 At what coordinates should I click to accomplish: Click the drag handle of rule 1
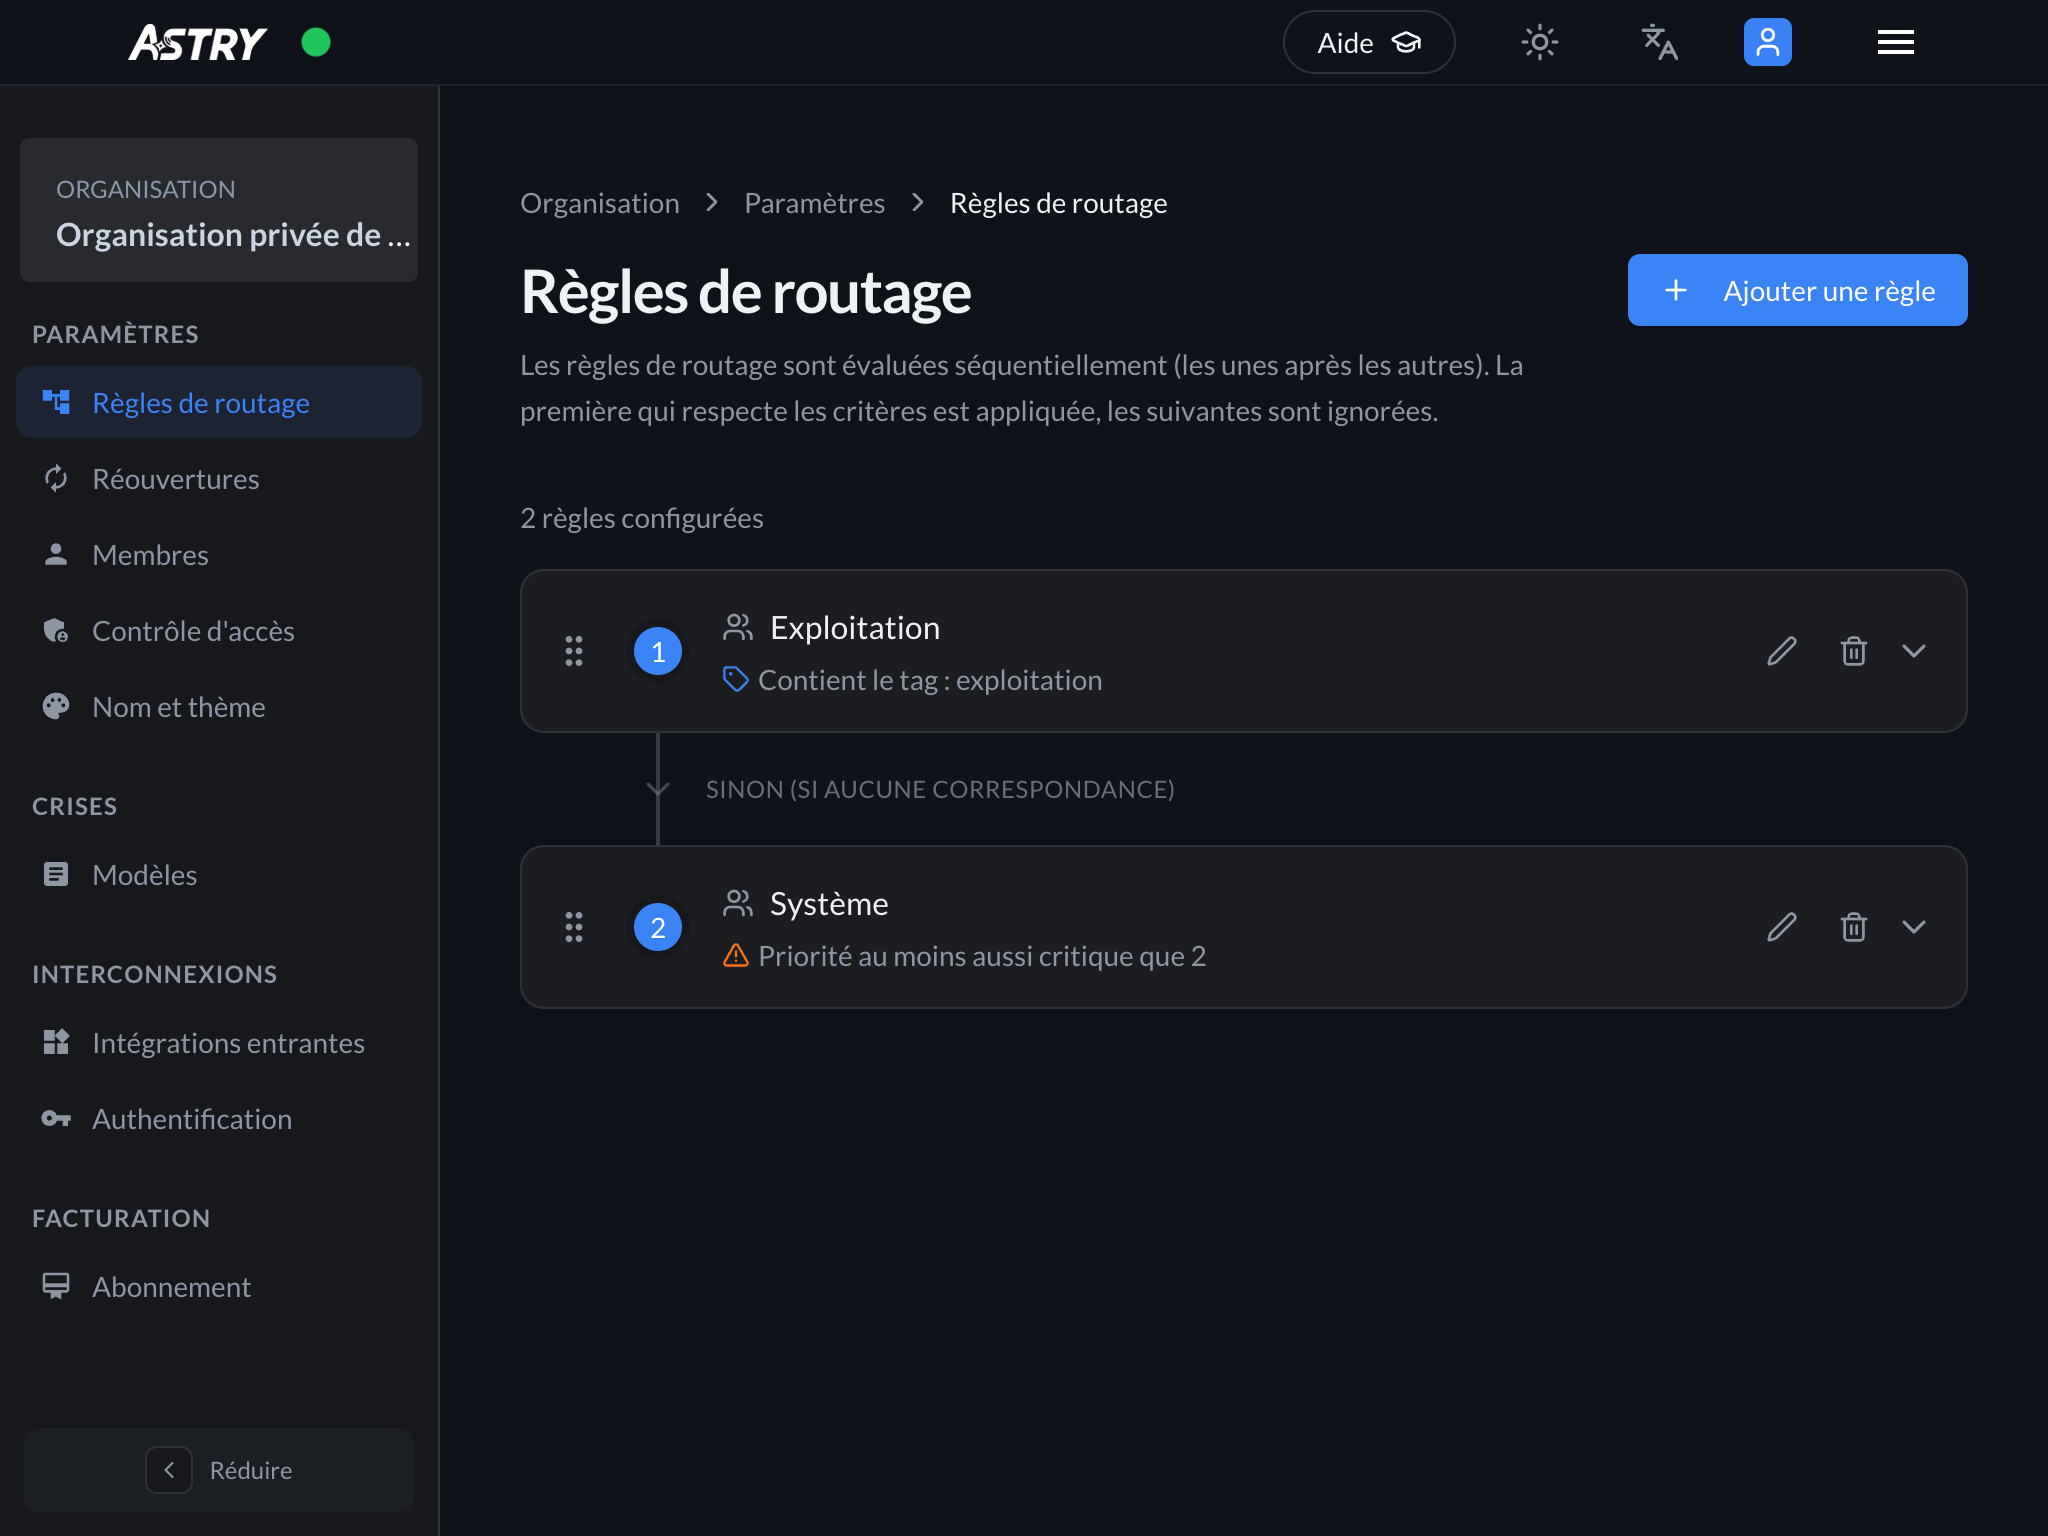pyautogui.click(x=574, y=651)
